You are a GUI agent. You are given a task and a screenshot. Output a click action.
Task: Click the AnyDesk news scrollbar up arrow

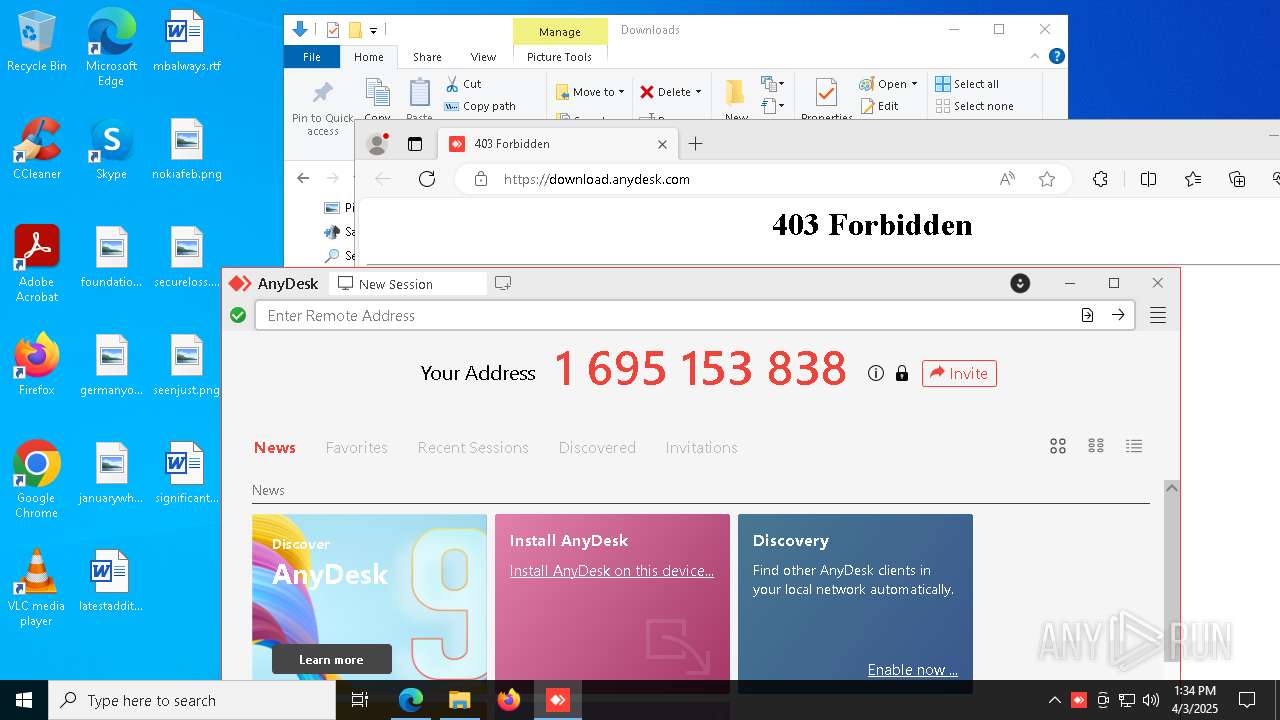pyautogui.click(x=1172, y=487)
